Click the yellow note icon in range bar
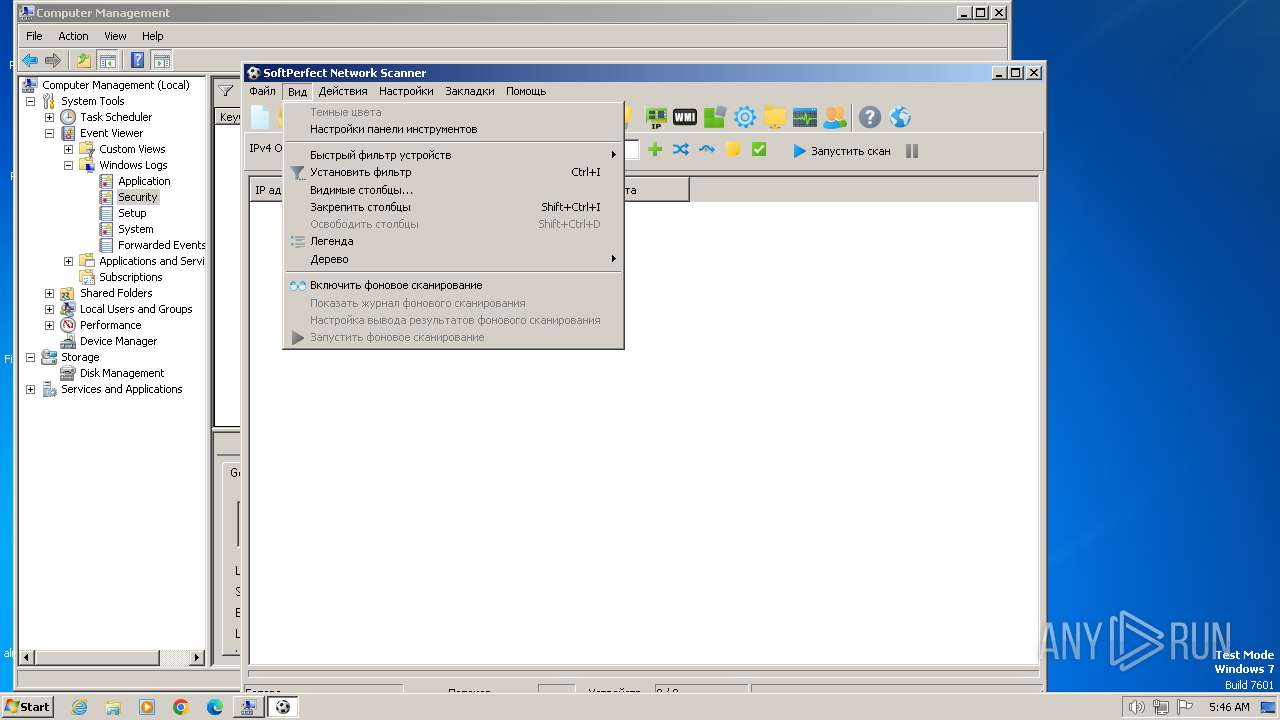This screenshot has width=1280, height=720. click(733, 150)
